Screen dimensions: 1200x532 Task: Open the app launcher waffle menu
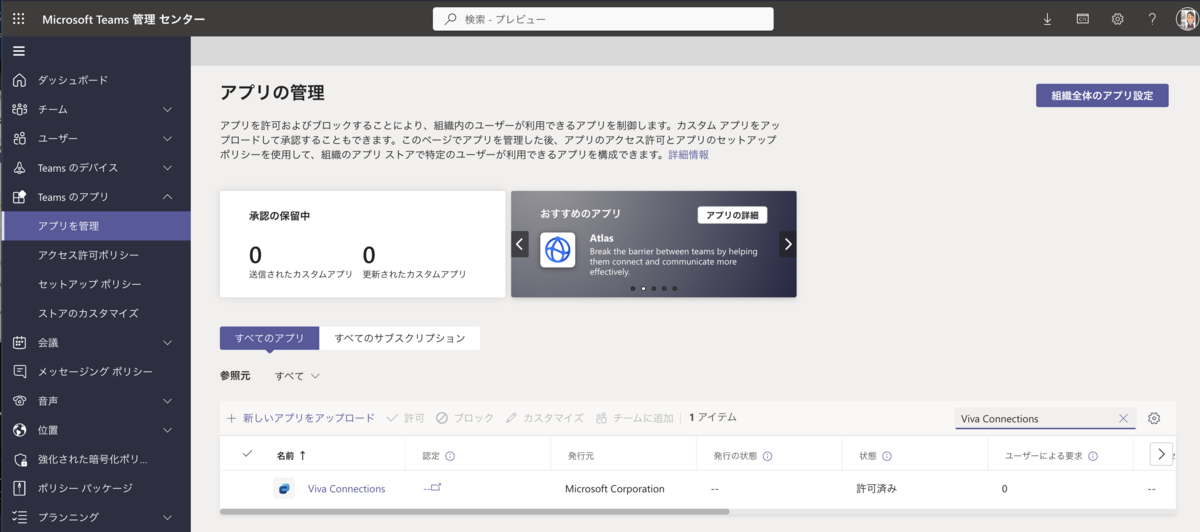point(19,19)
